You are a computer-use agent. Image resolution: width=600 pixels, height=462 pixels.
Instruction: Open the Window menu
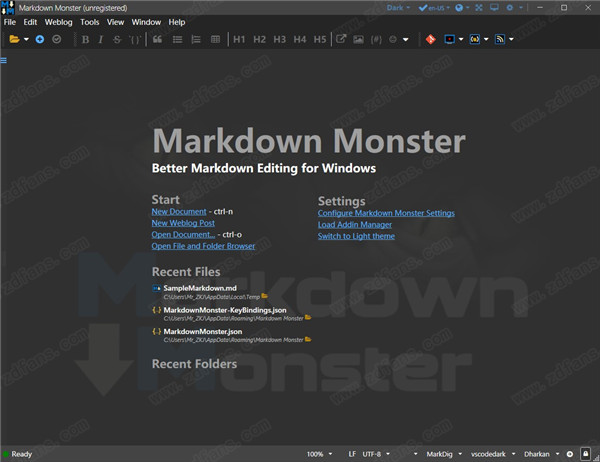click(146, 22)
